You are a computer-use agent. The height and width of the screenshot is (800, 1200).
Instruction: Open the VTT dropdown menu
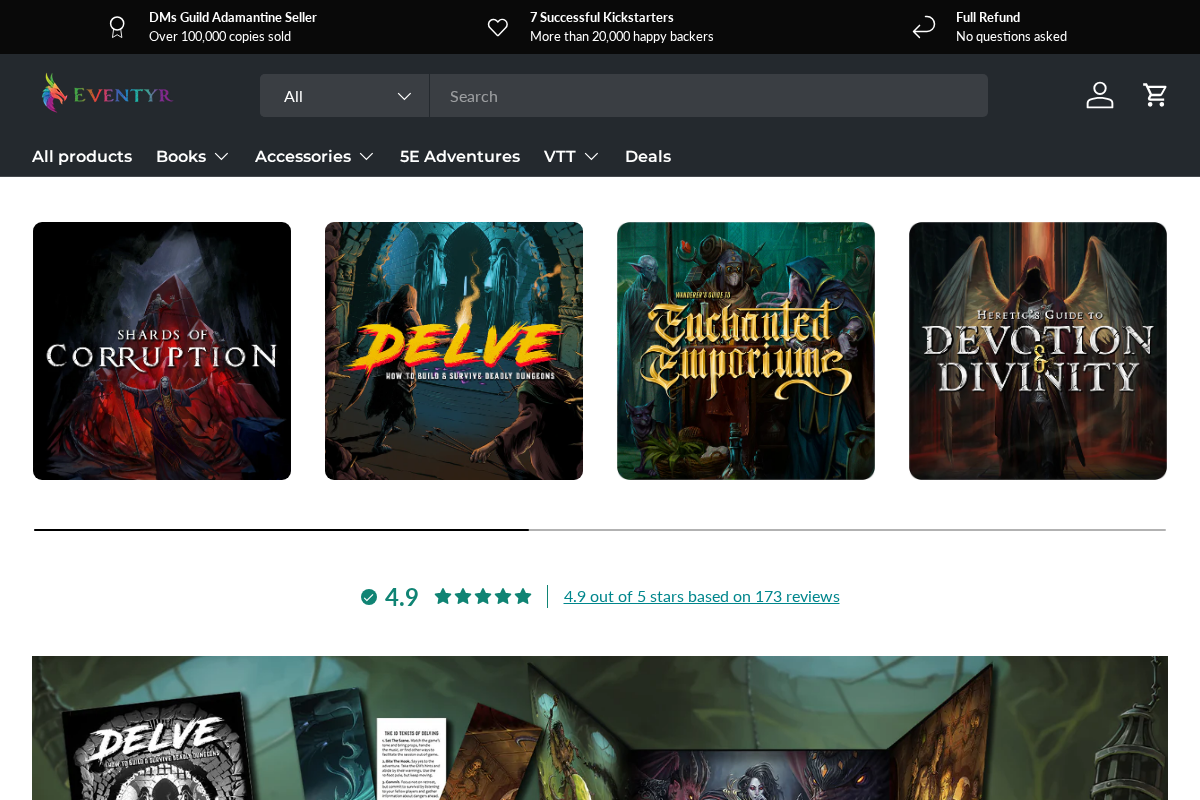coord(571,156)
